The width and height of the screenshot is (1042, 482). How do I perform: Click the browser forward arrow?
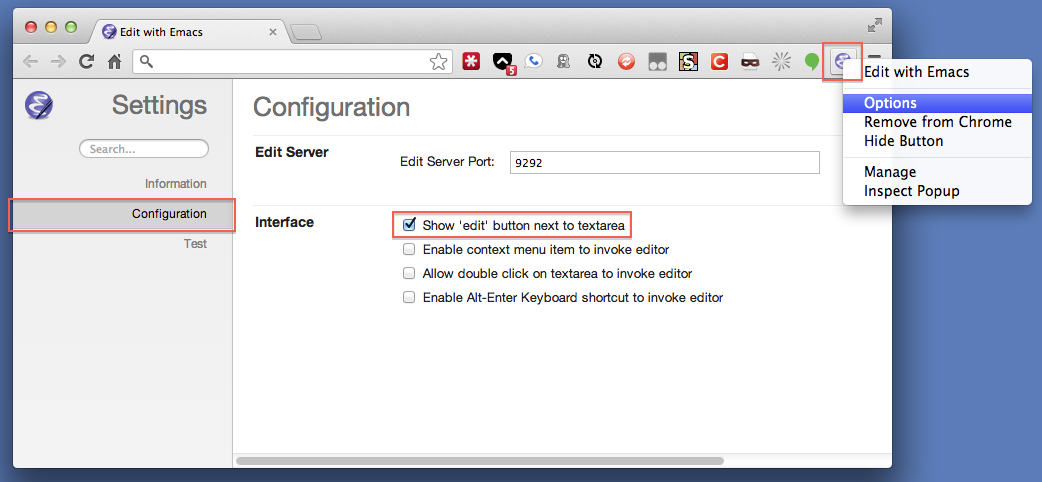point(58,62)
